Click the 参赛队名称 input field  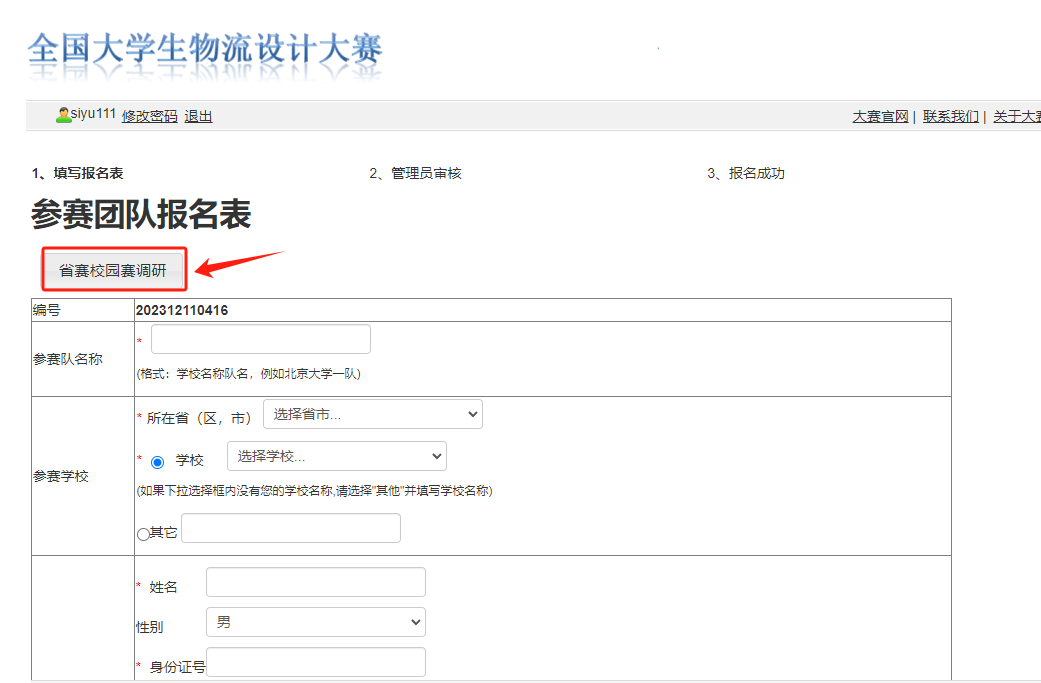tap(260, 338)
